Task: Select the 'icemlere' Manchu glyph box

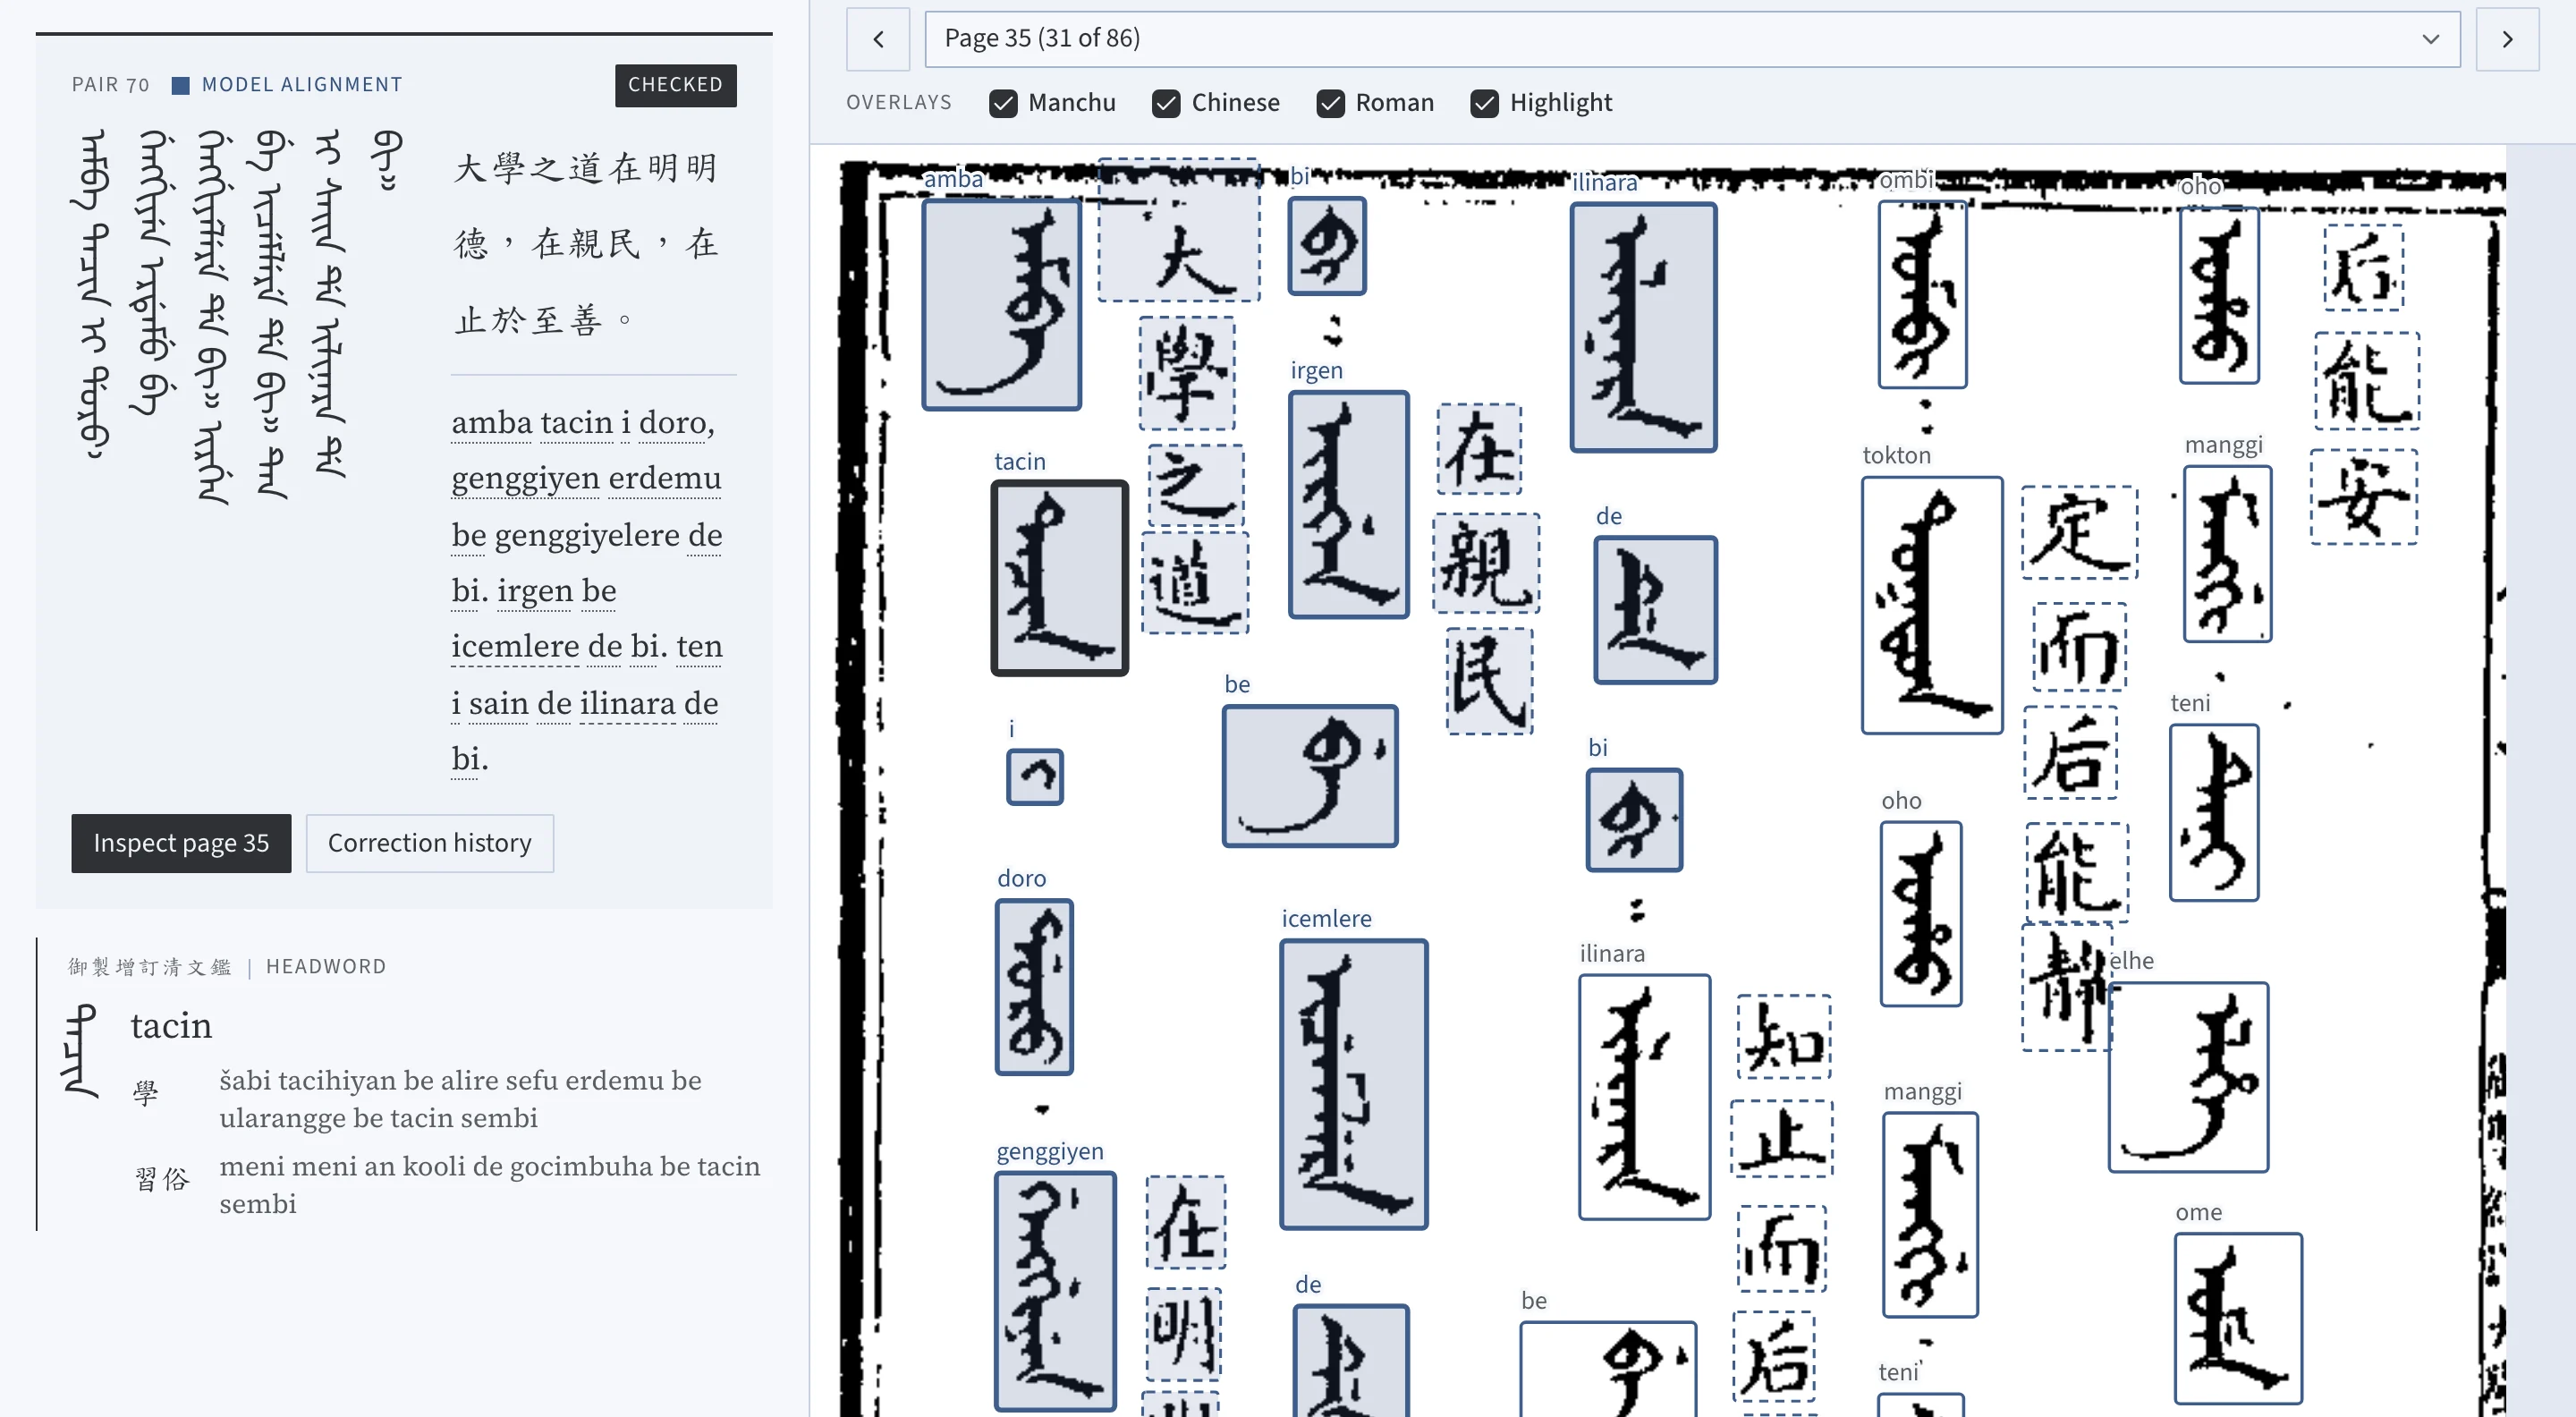Action: [x=1353, y=1083]
